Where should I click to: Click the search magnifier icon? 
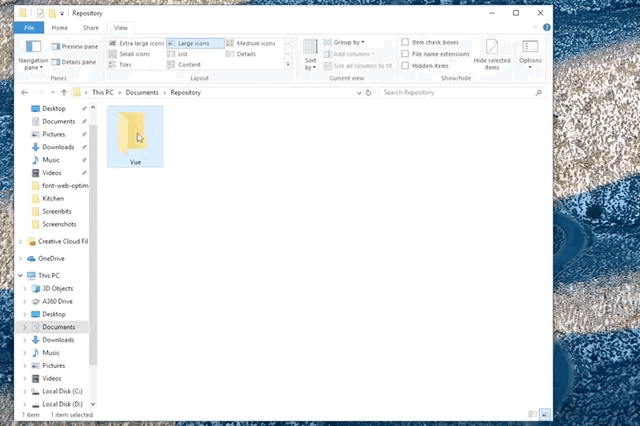point(538,93)
